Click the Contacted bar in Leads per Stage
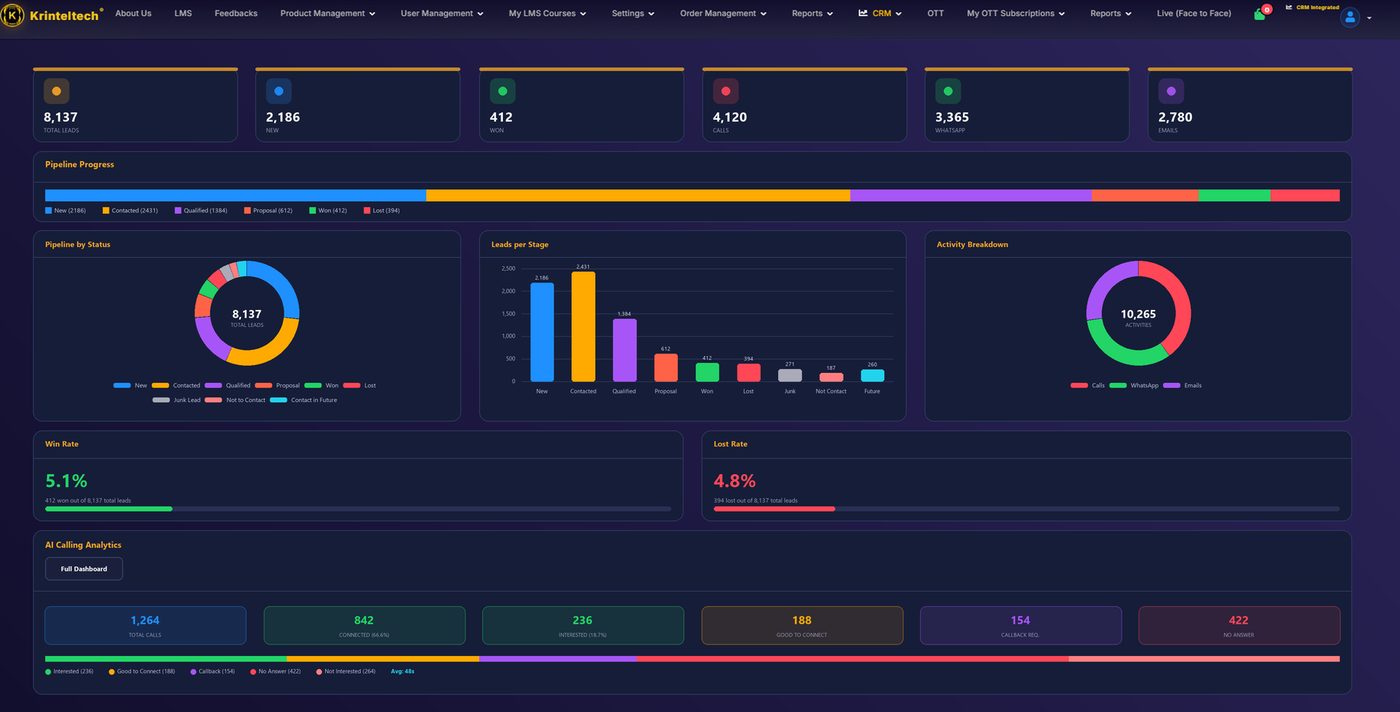The image size is (1400, 712). (583, 326)
